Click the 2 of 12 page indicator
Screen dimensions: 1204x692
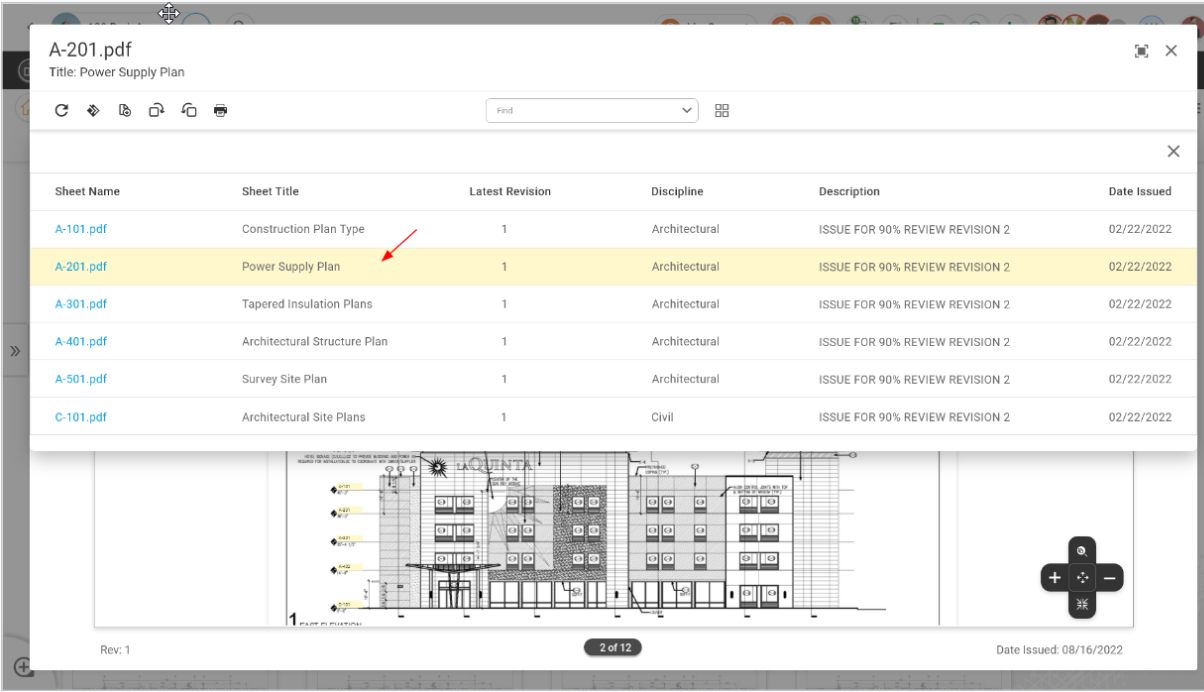pos(613,648)
